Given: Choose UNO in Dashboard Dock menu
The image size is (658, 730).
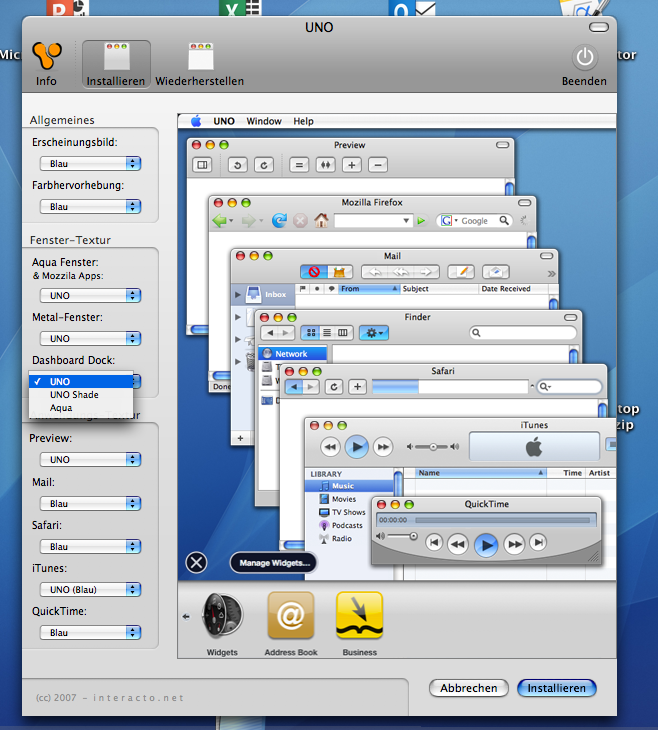Looking at the screenshot, I should coord(81,381).
